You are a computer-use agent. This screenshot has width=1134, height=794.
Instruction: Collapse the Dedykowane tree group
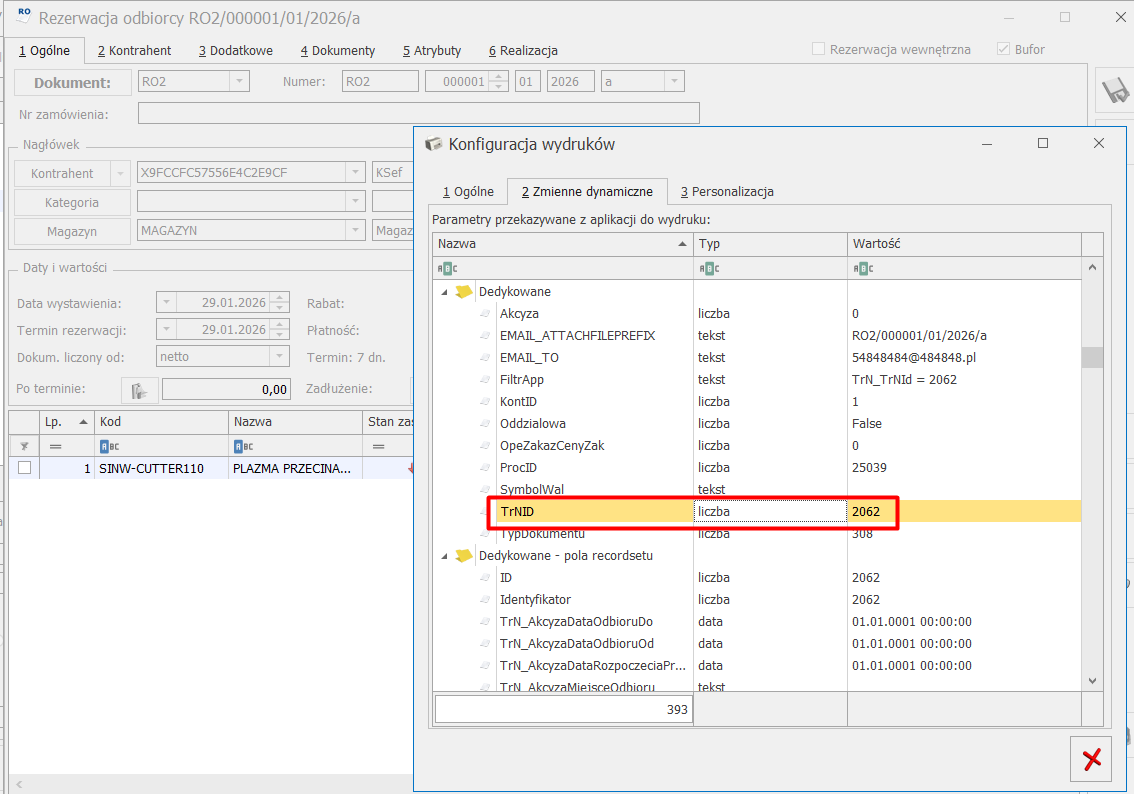tap(444, 292)
